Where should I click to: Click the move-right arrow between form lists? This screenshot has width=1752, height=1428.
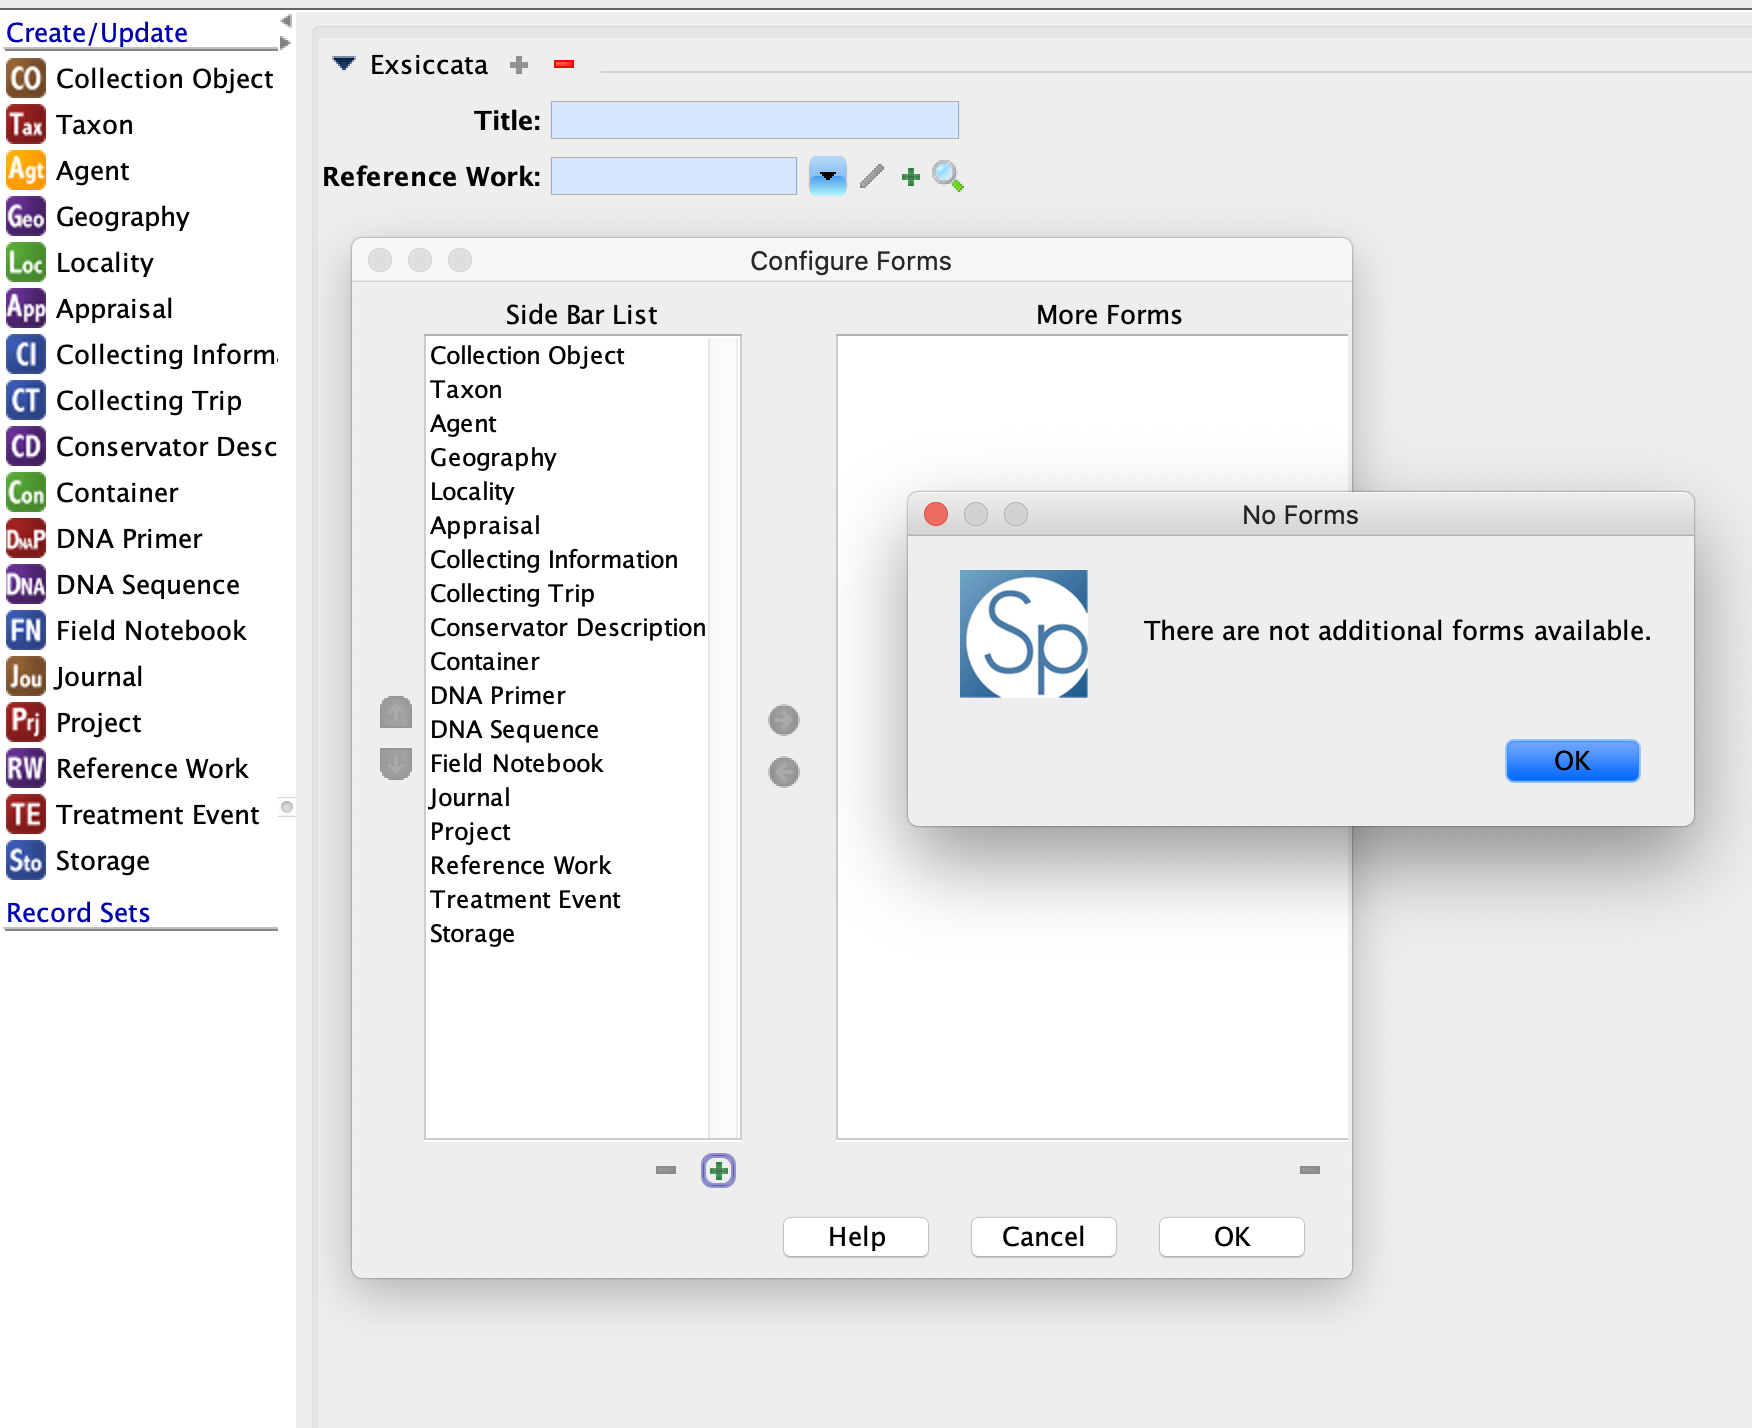pos(784,720)
